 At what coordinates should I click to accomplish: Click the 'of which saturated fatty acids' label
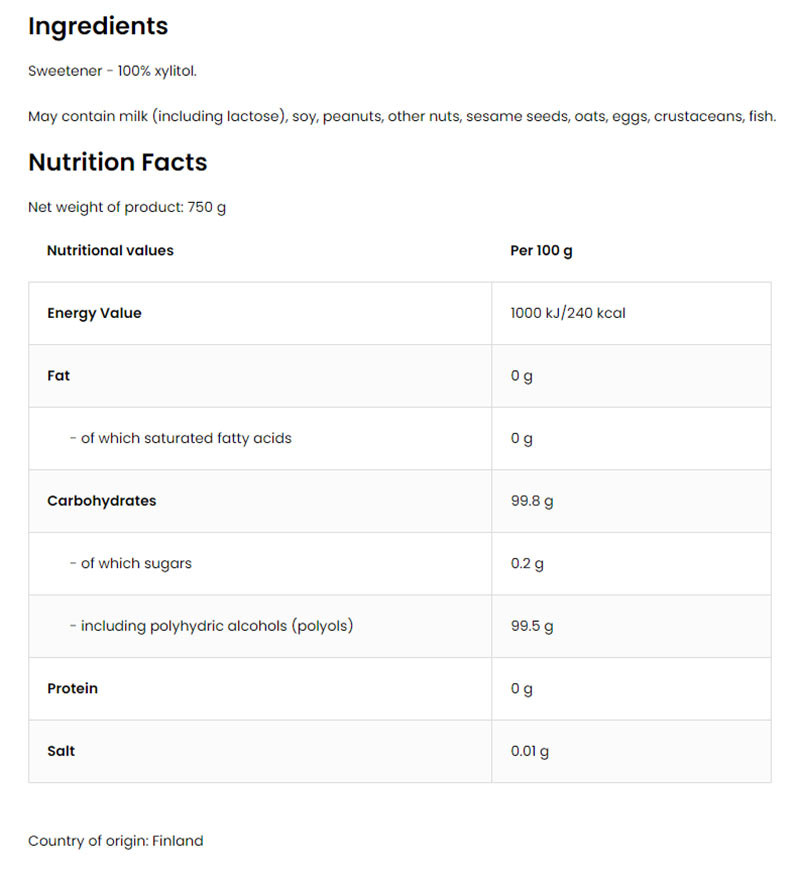tap(181, 438)
